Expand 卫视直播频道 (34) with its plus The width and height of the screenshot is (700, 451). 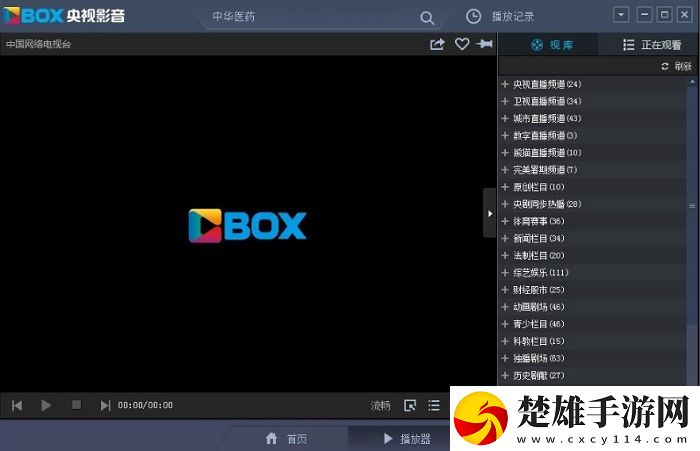point(505,101)
